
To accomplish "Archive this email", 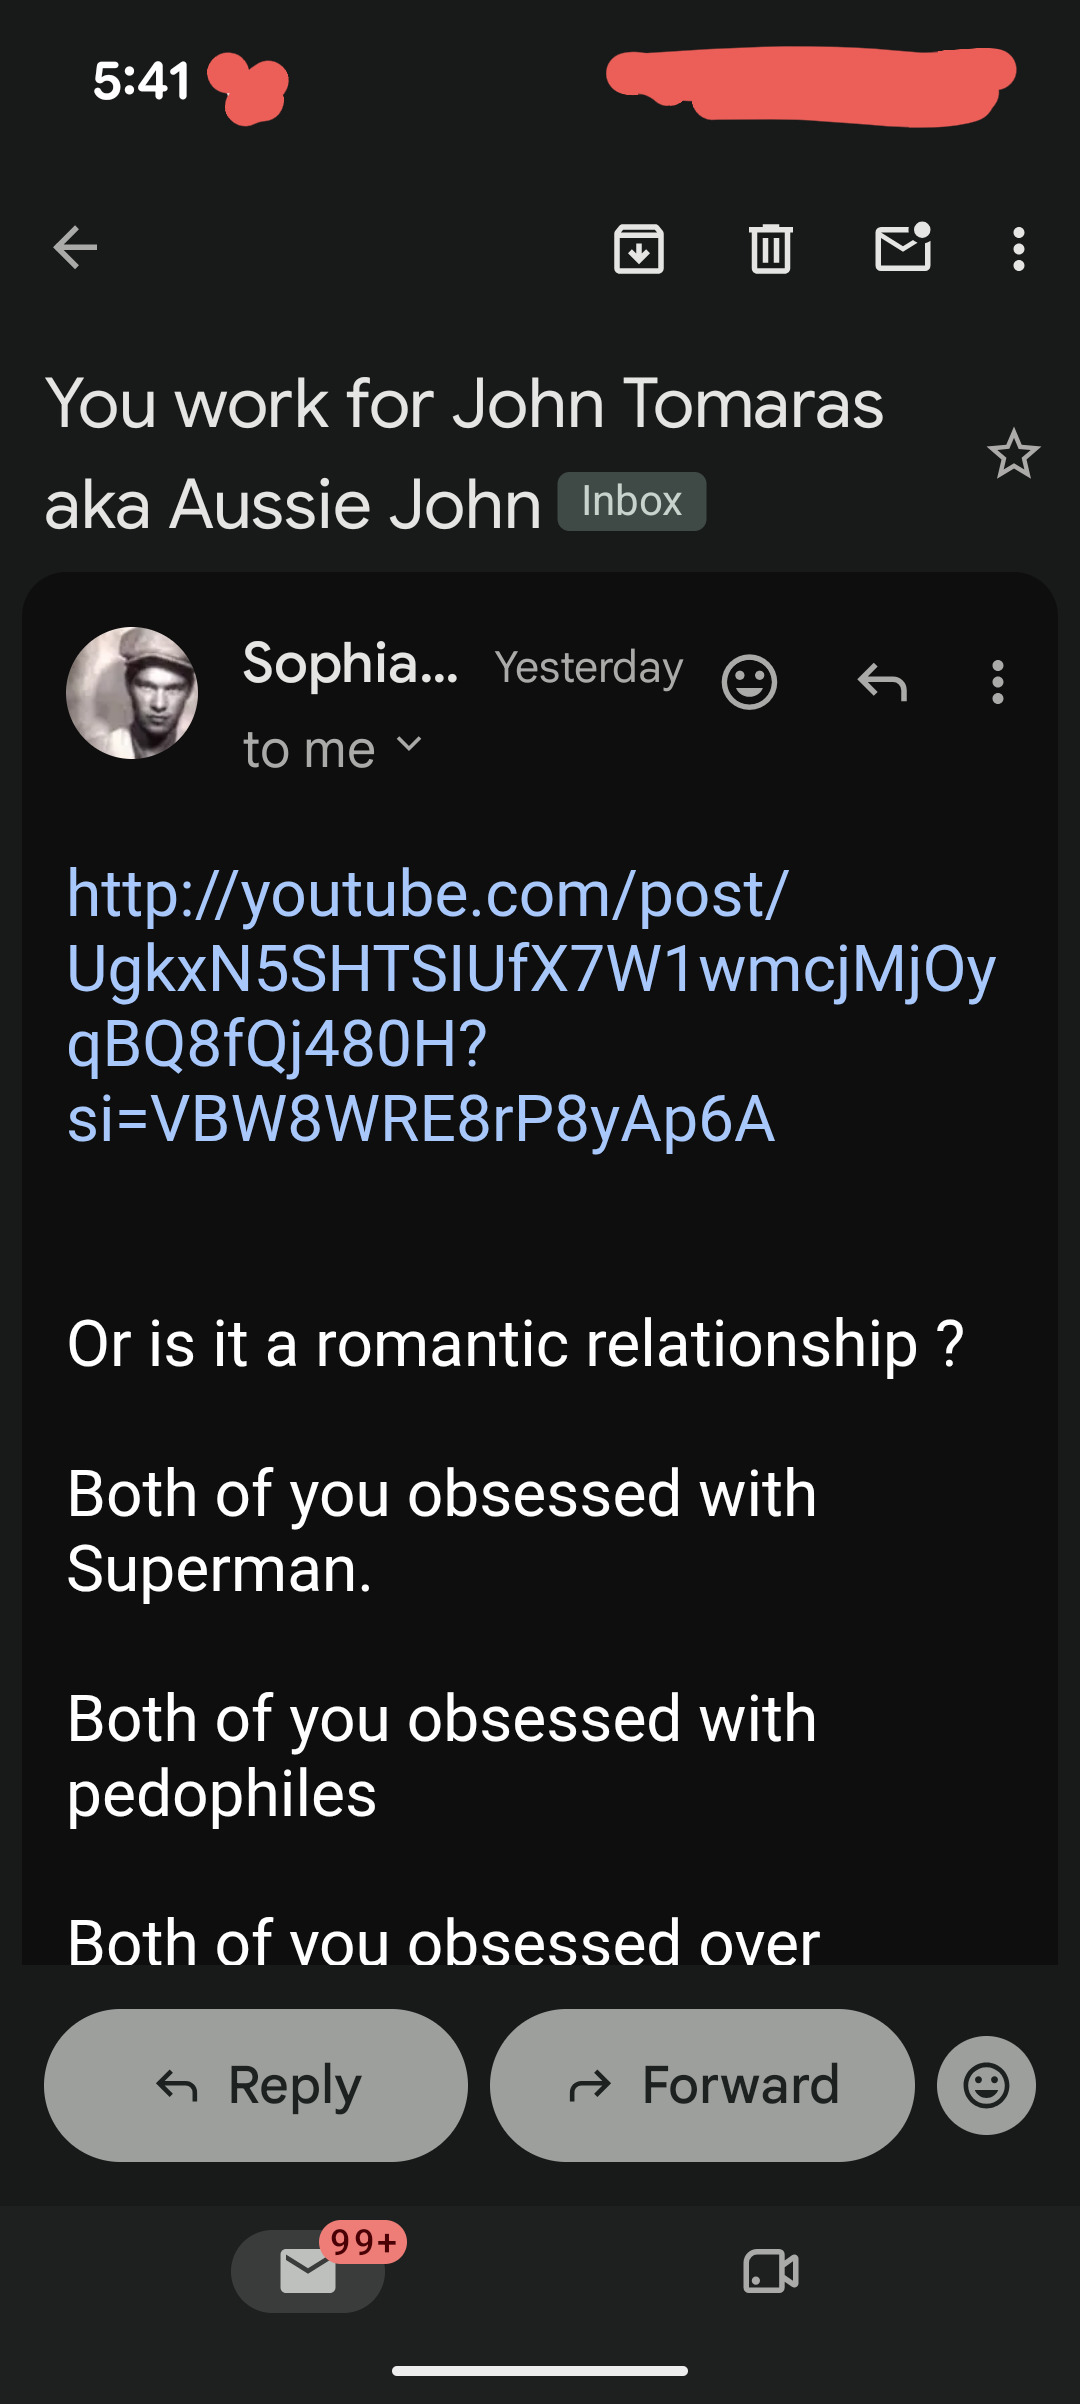I will pyautogui.click(x=639, y=249).
